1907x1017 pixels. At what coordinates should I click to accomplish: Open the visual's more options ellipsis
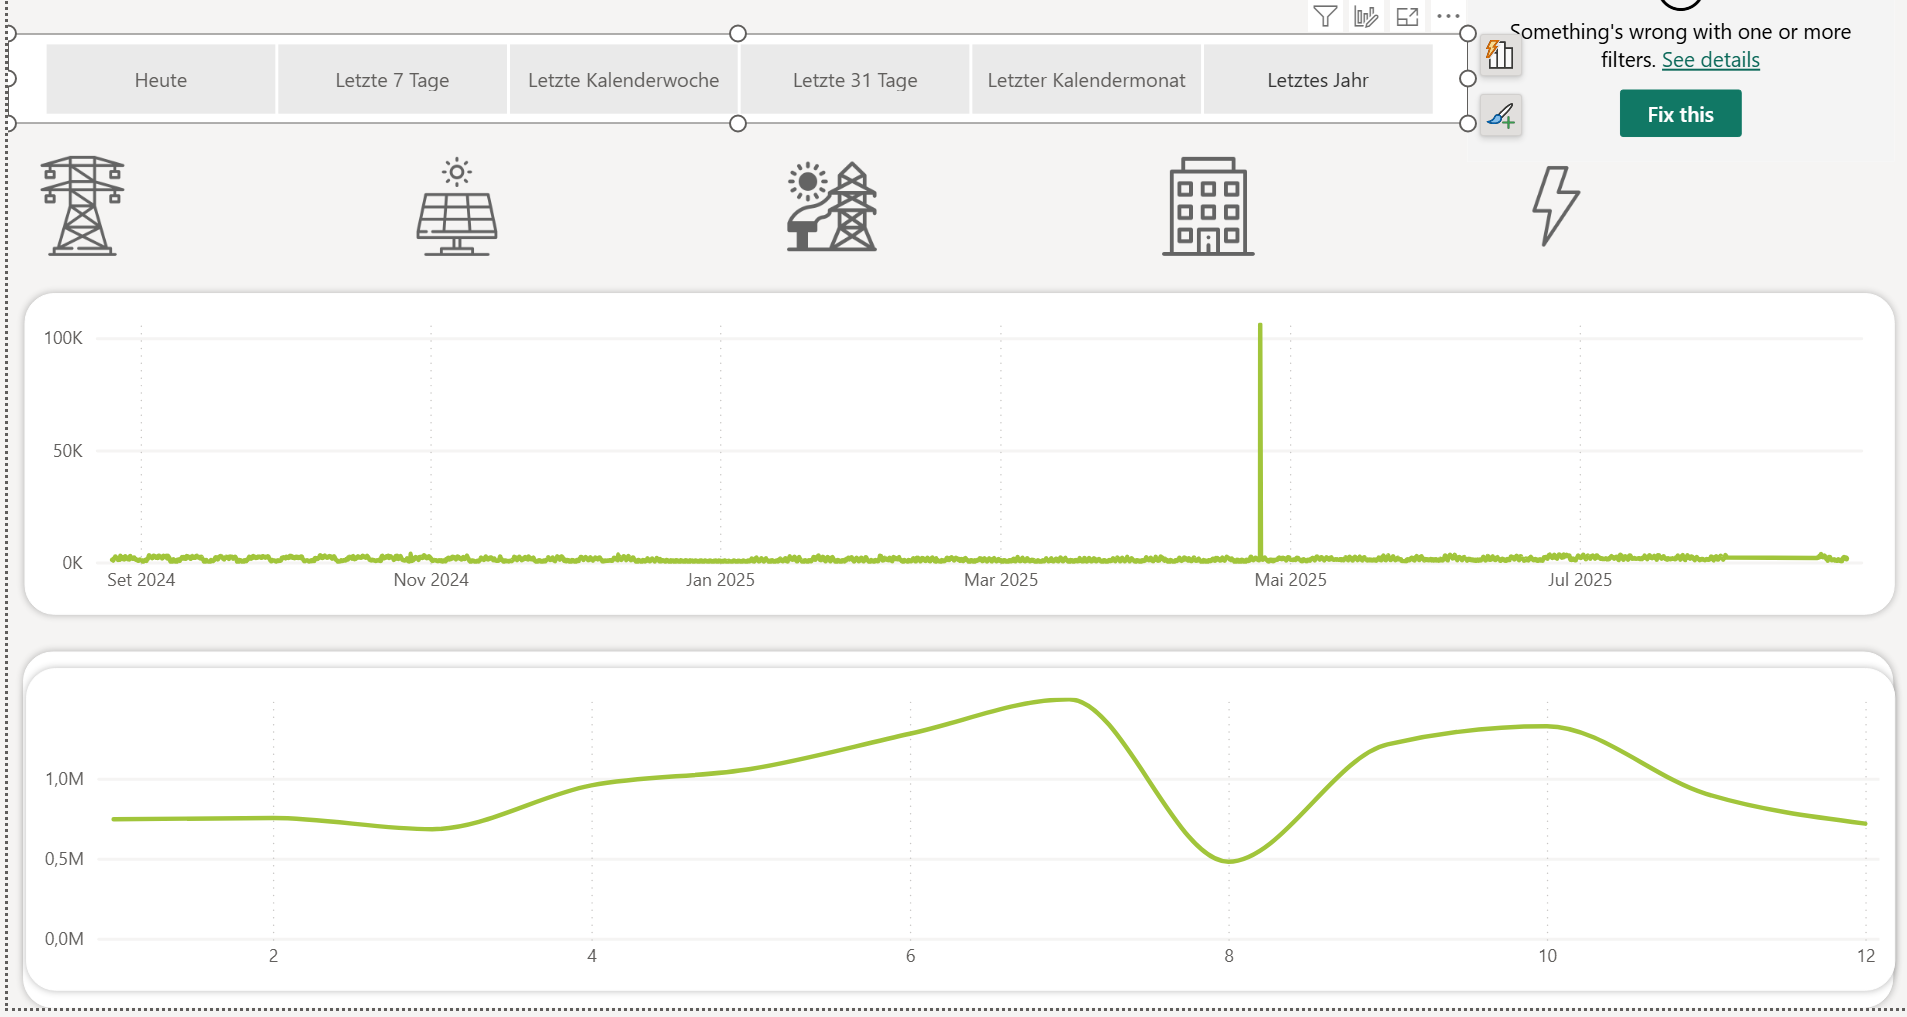click(1448, 16)
